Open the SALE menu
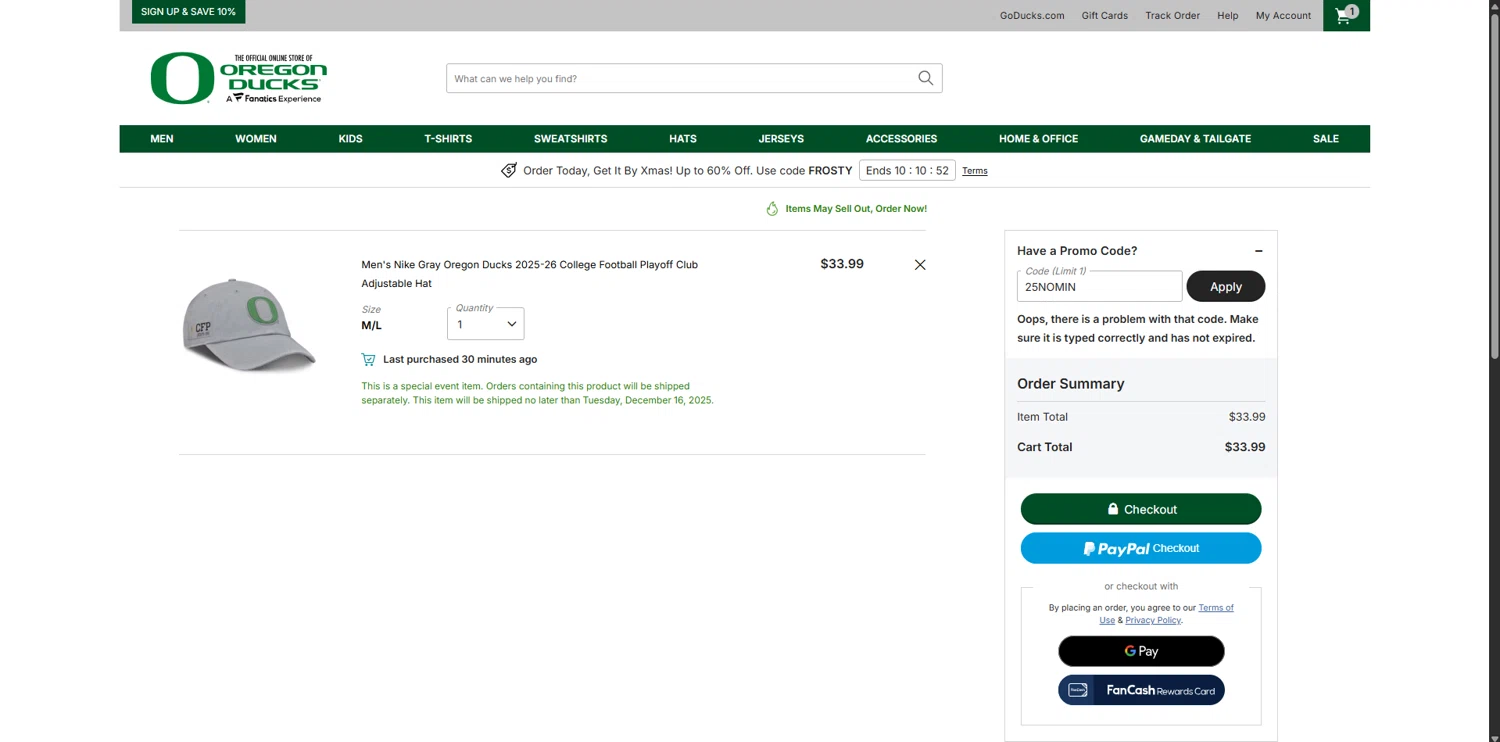 [1326, 139]
